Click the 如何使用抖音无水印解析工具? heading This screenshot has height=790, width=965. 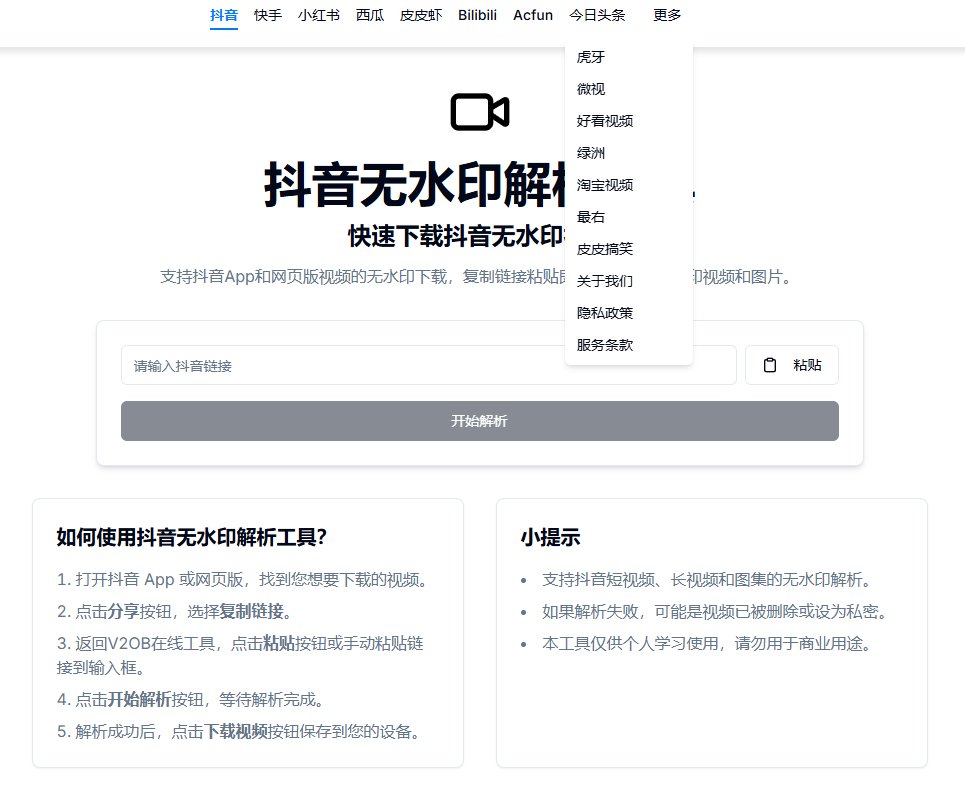click(x=191, y=537)
